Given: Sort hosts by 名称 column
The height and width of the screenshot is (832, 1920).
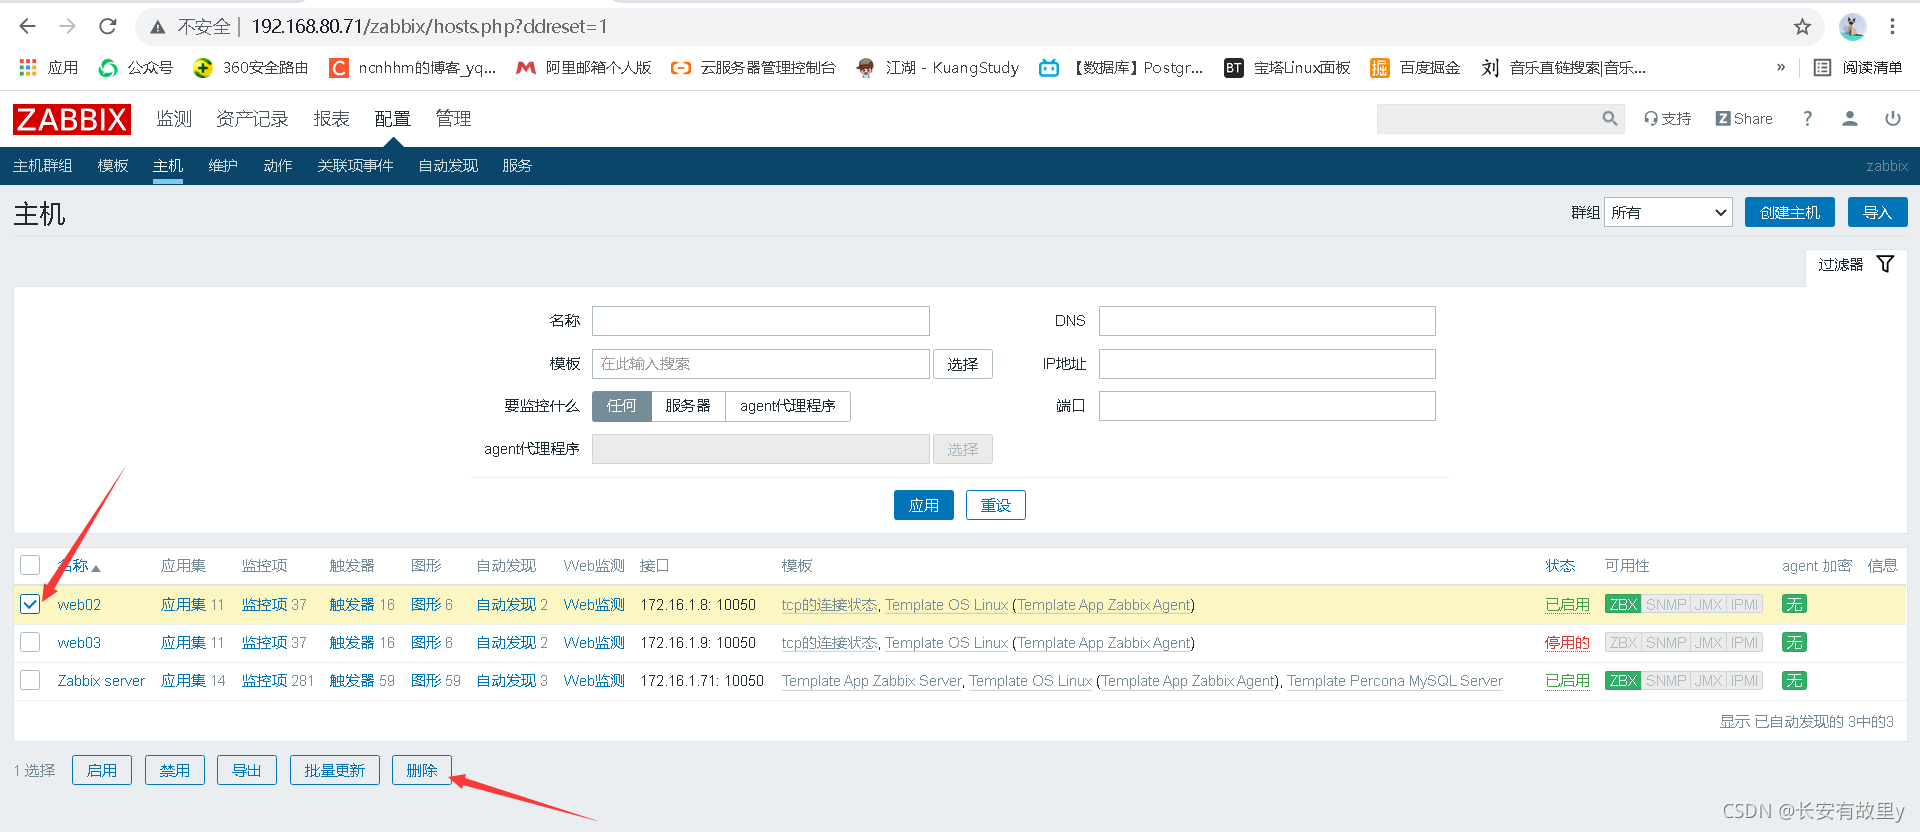Looking at the screenshot, I should pos(79,566).
